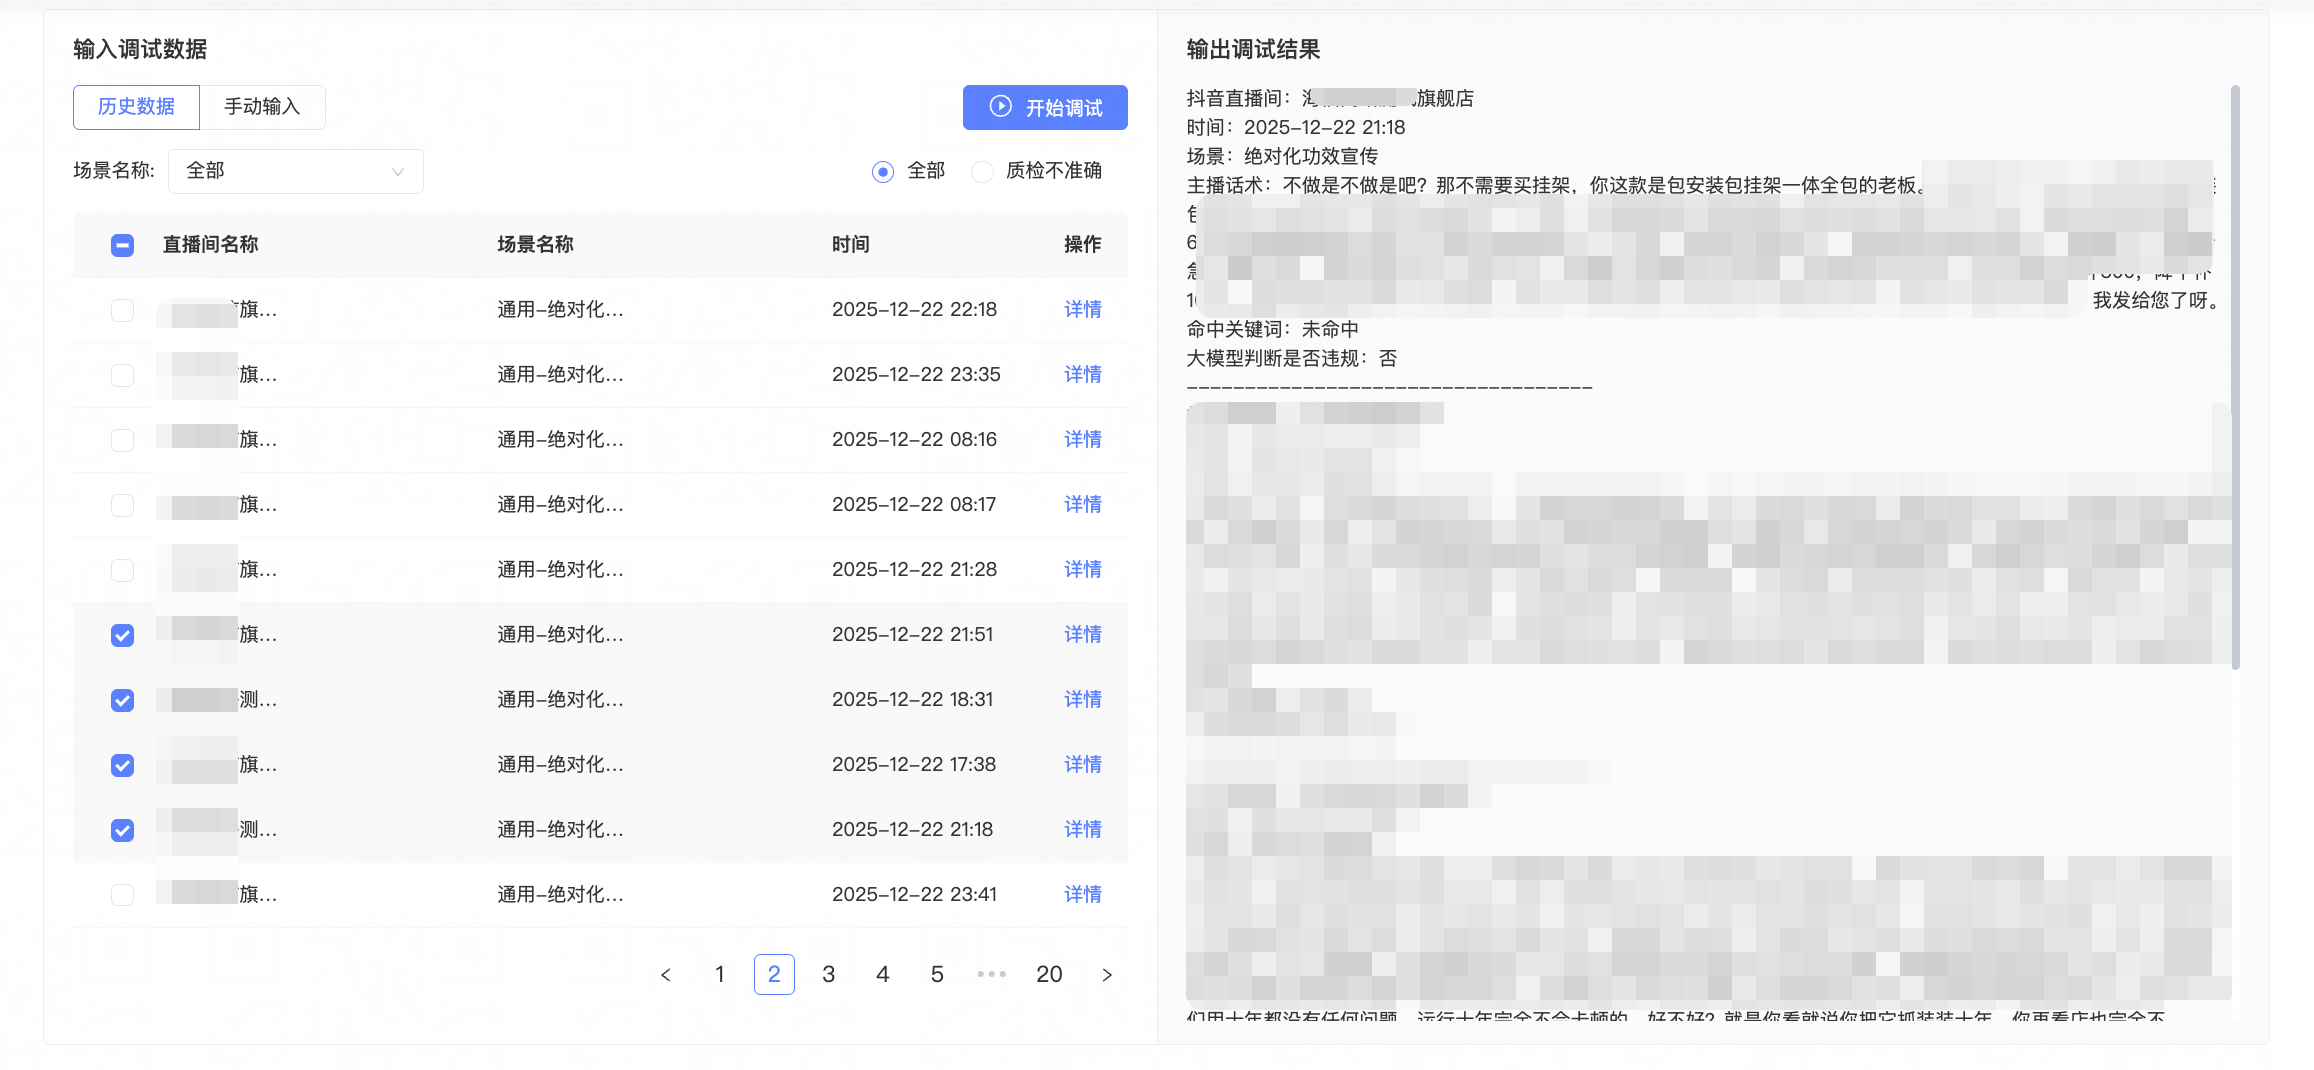Go to the next page arrow
Image resolution: width=2314 pixels, height=1070 pixels.
point(1107,975)
